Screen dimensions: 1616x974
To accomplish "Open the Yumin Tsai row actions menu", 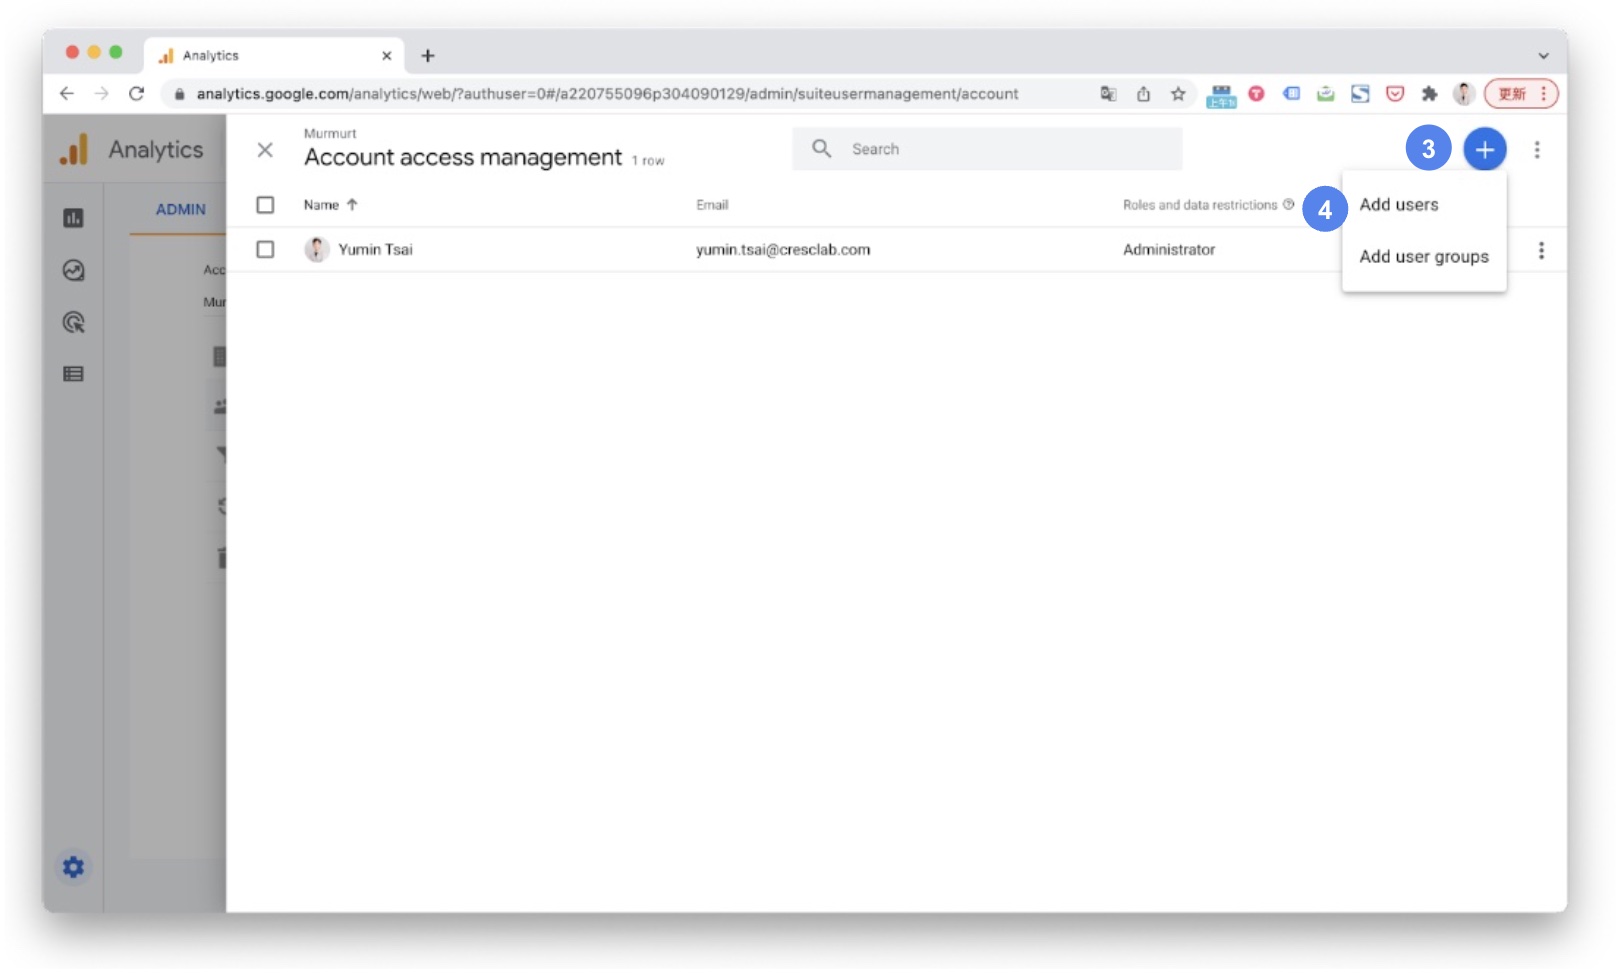I will point(1541,250).
